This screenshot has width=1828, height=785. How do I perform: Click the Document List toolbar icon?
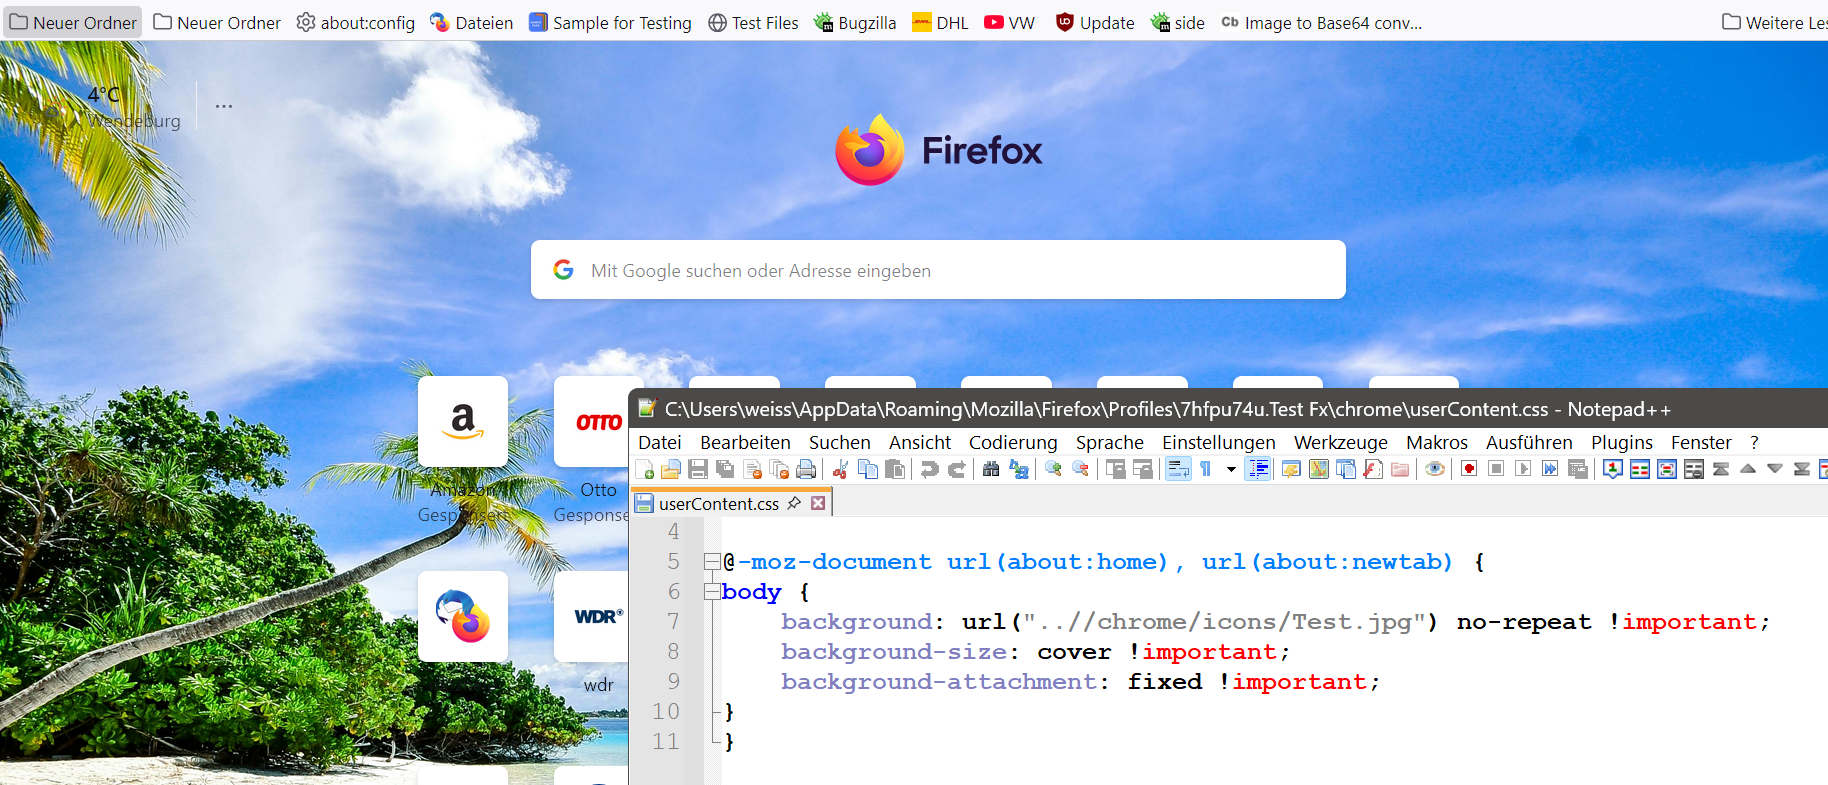coord(1346,469)
